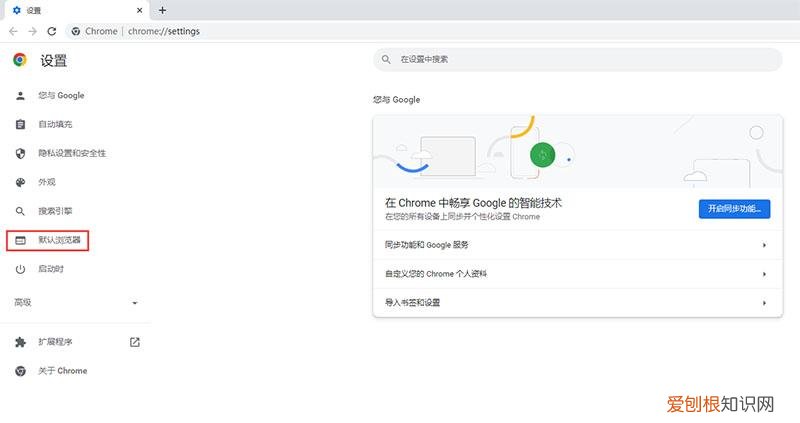Click the blue 开启同步功能 button
Image resolution: width=800 pixels, height=423 pixels.
734,209
